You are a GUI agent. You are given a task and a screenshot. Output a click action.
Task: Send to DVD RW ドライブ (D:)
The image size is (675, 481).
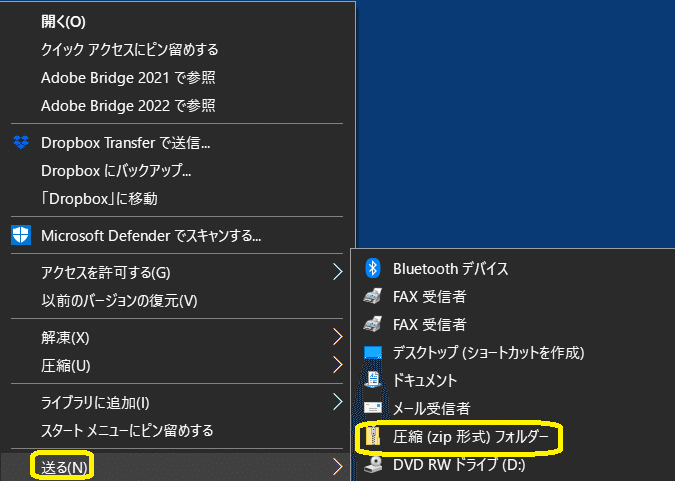click(x=459, y=465)
